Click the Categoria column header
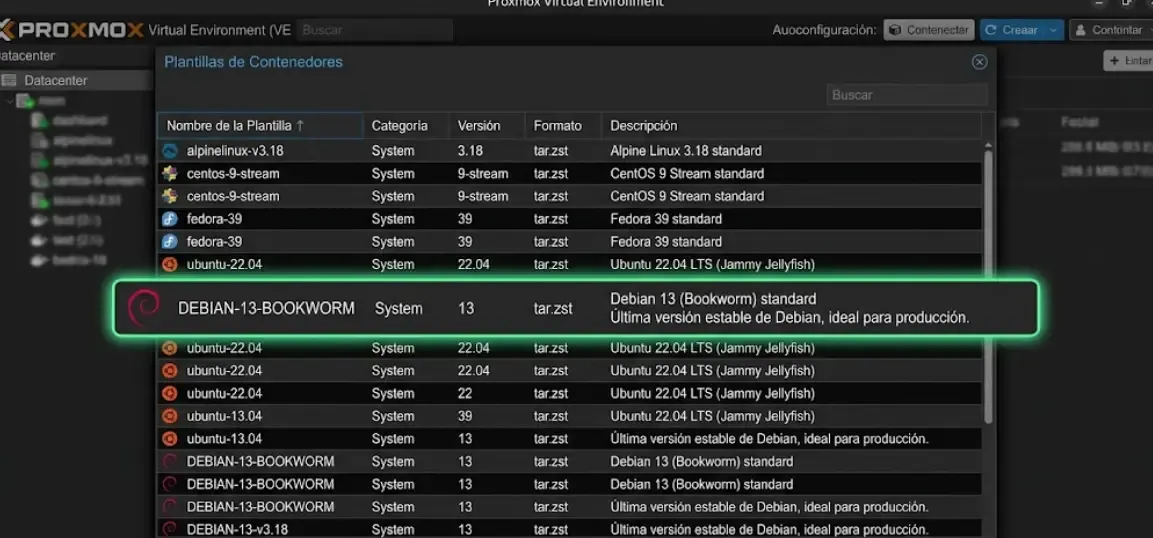1153x538 pixels. point(406,126)
